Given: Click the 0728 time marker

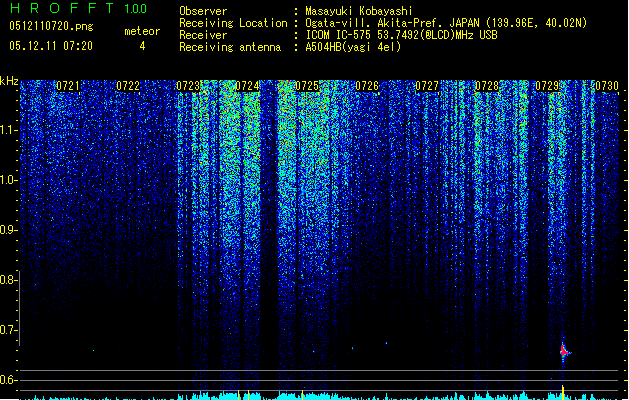Looking at the screenshot, I should coord(487,86).
